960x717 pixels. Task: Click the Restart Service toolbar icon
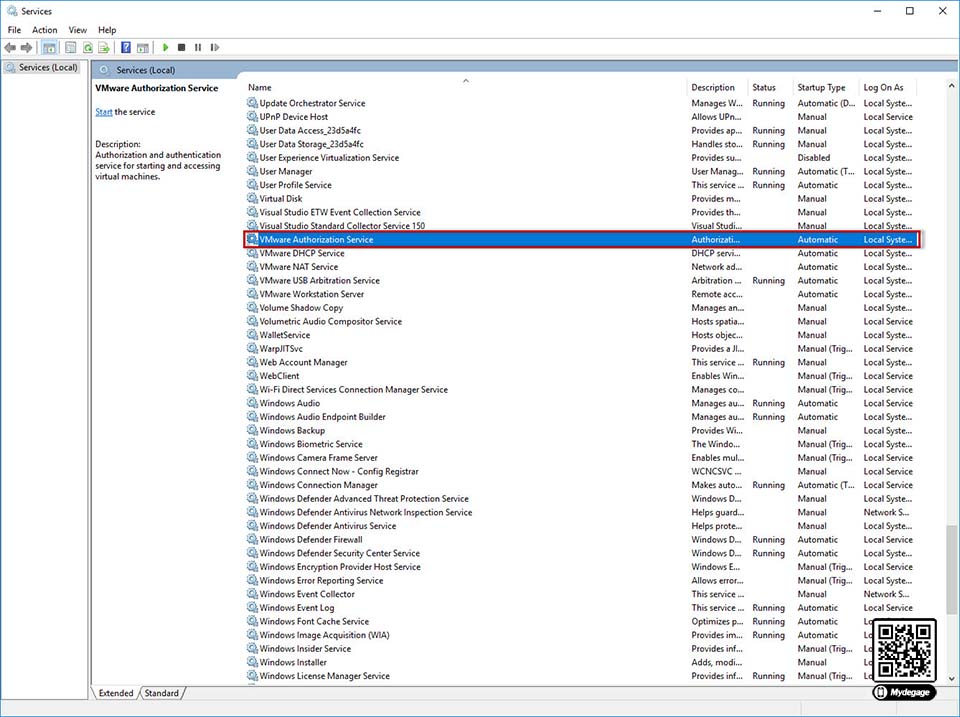[x=214, y=47]
